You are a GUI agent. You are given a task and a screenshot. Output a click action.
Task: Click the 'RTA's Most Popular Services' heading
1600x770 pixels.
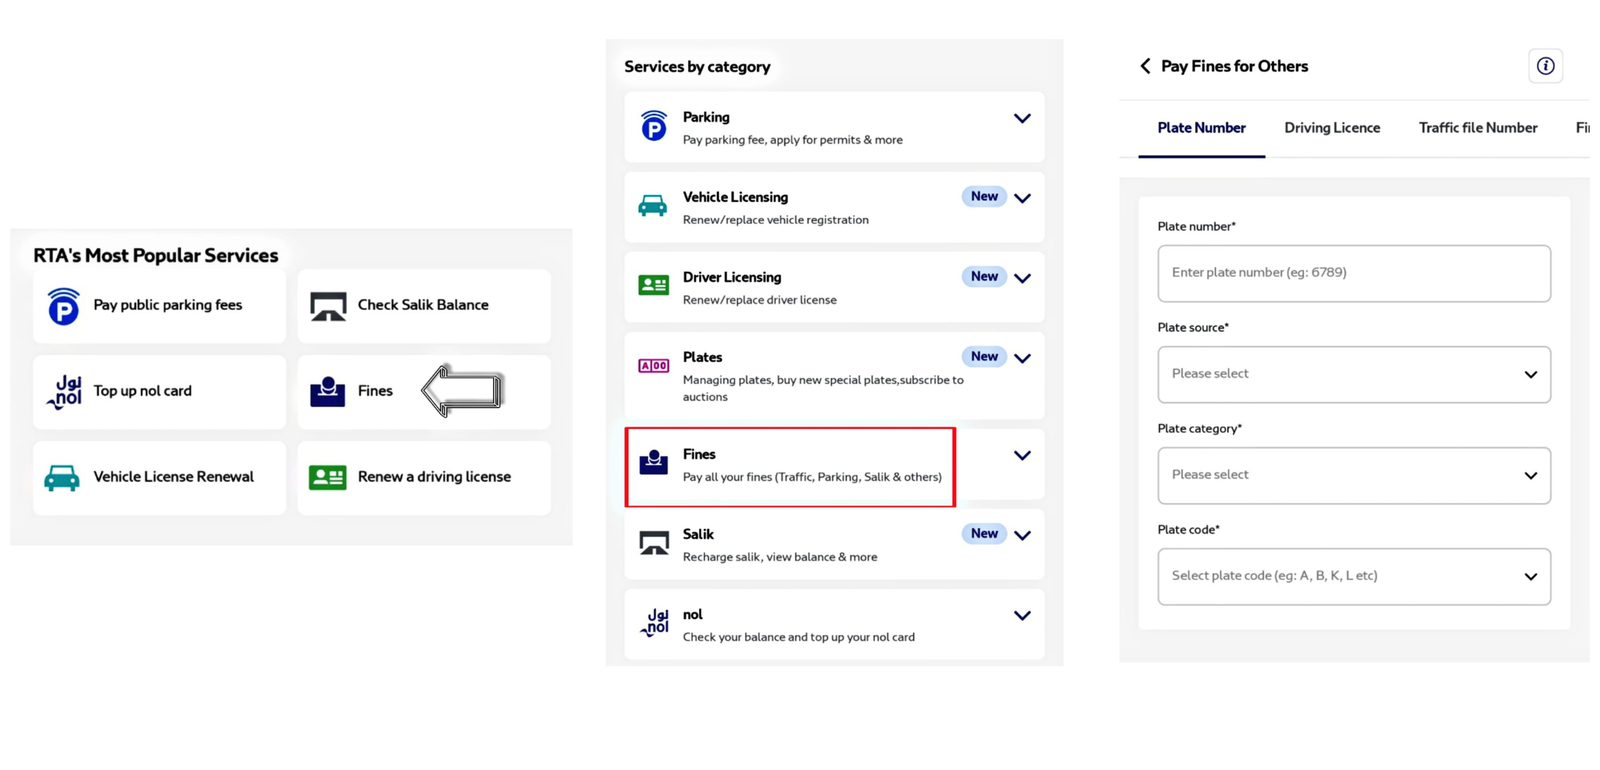(x=155, y=255)
